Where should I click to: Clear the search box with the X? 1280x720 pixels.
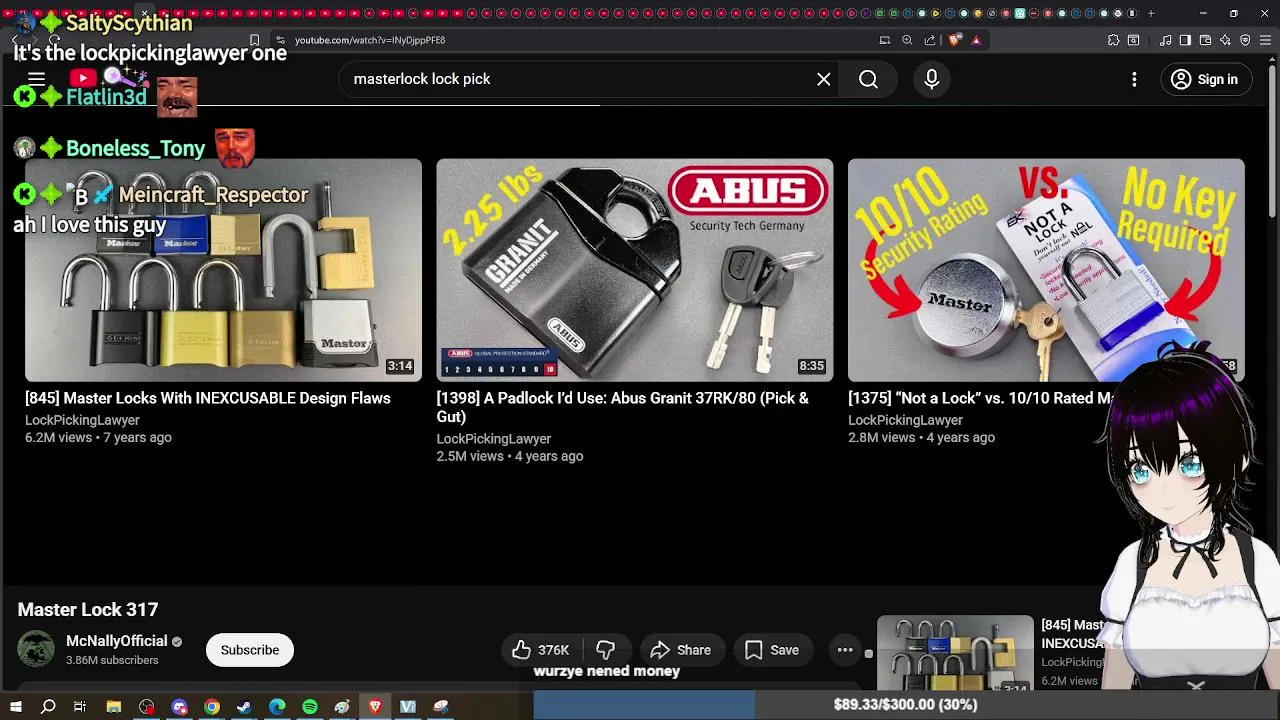[x=823, y=79]
